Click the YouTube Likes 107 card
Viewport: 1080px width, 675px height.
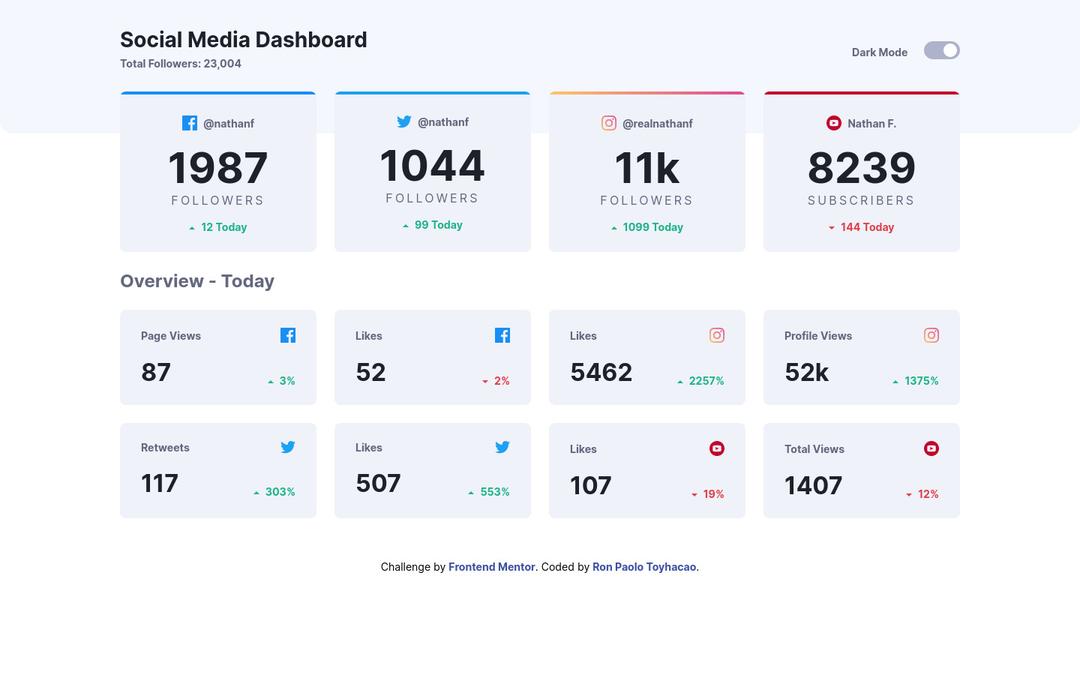pos(647,470)
